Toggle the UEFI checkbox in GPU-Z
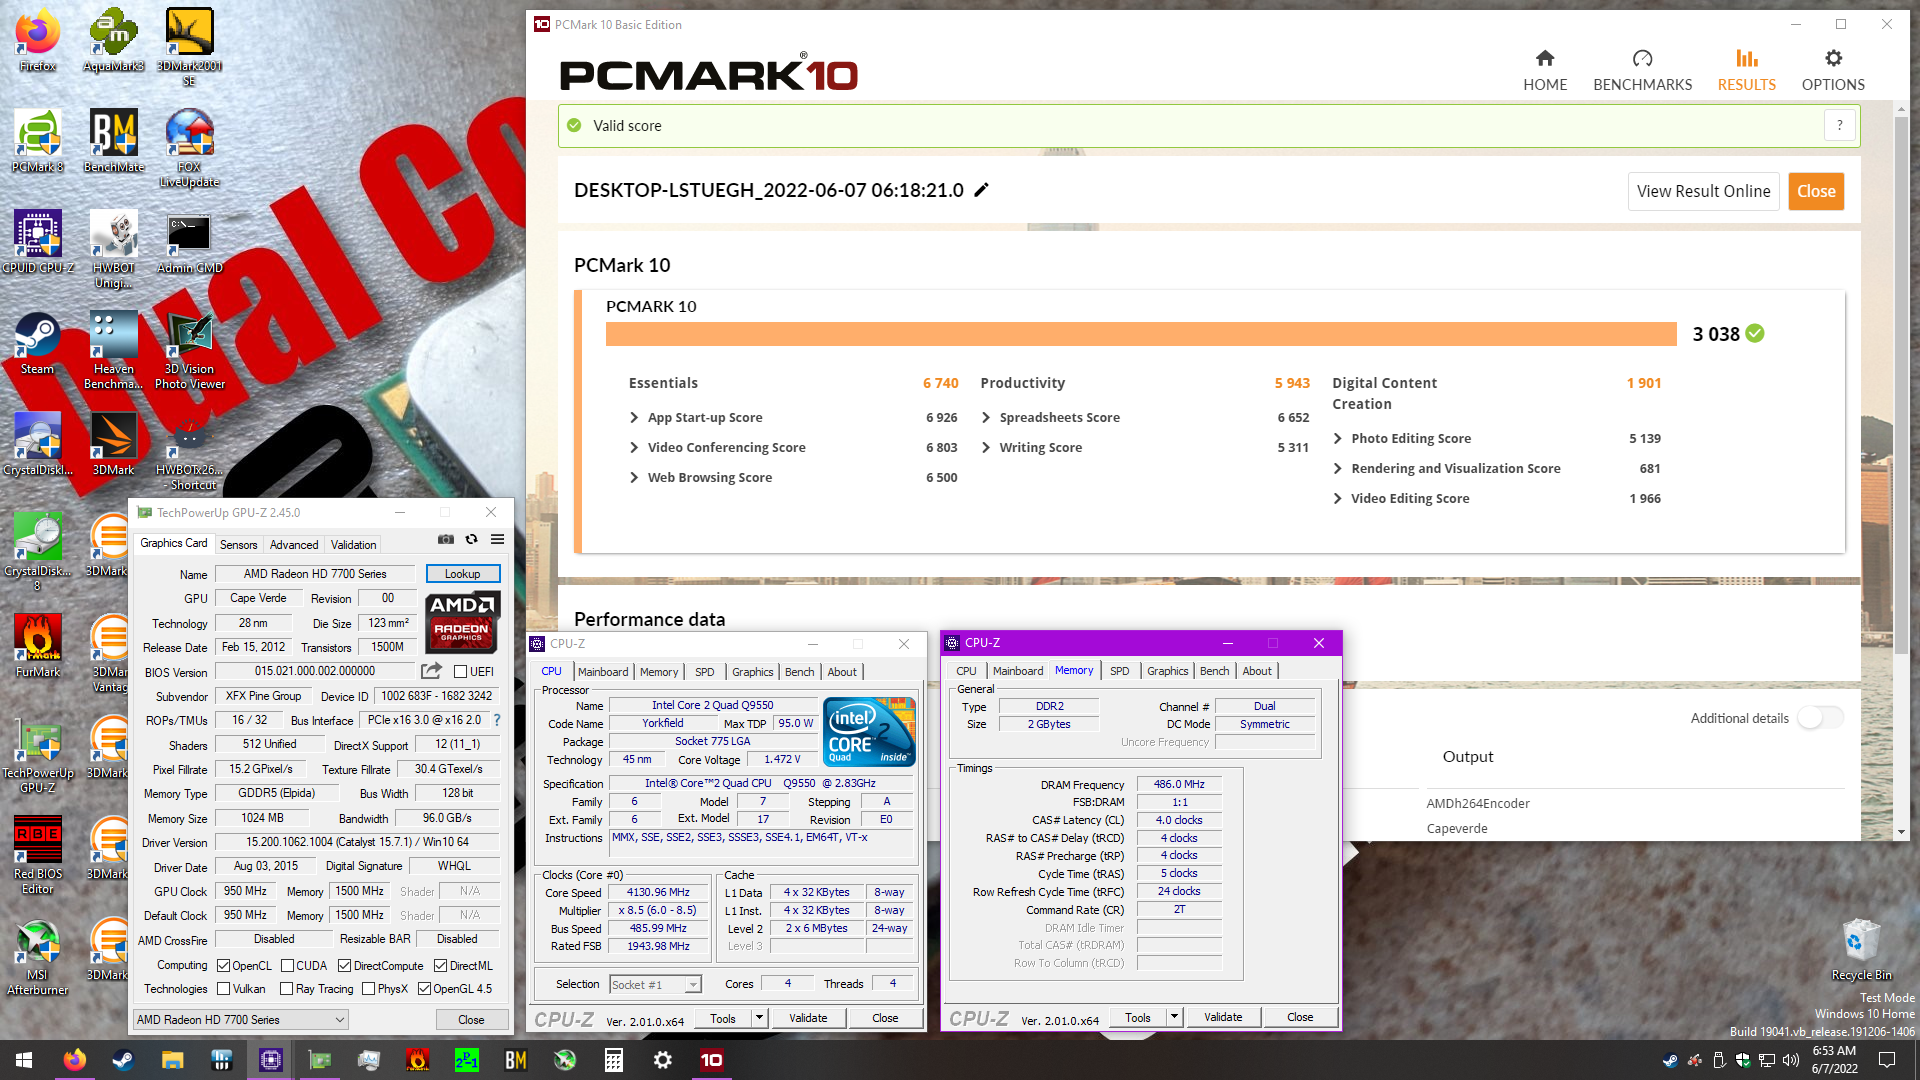Image resolution: width=1920 pixels, height=1080 pixels. coord(460,672)
